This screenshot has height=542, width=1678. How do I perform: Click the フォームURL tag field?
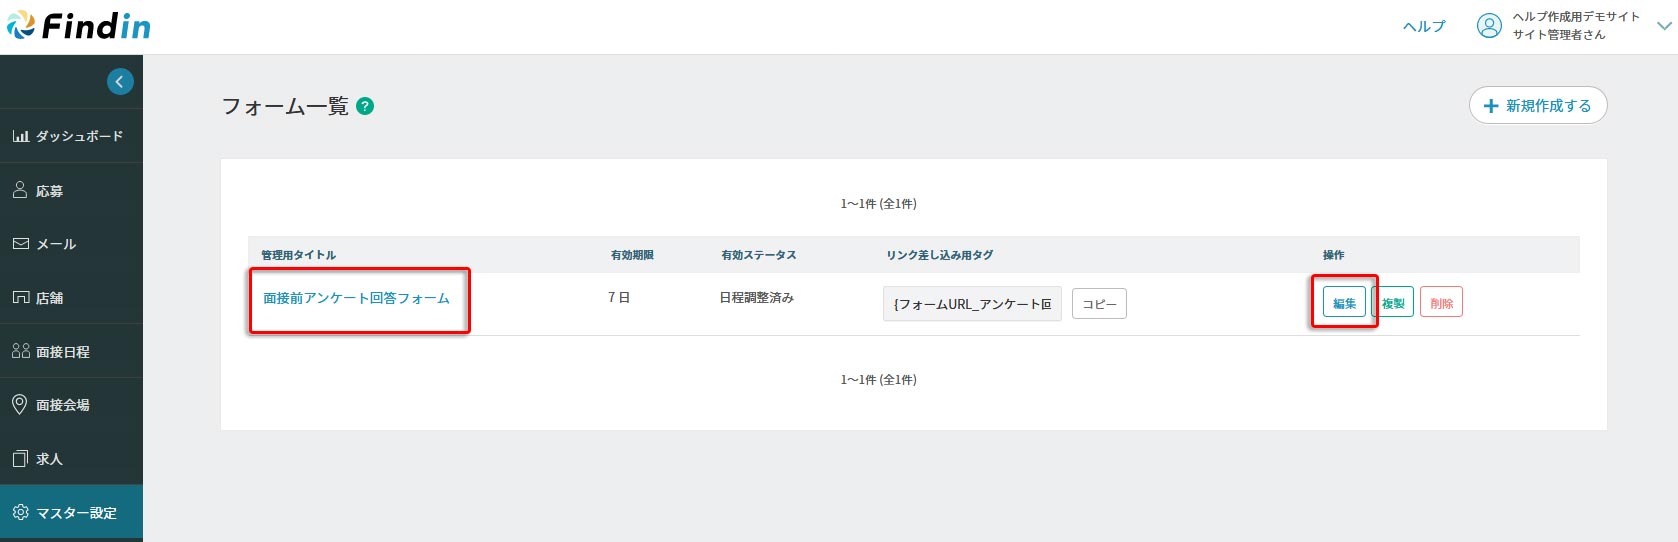click(x=971, y=304)
